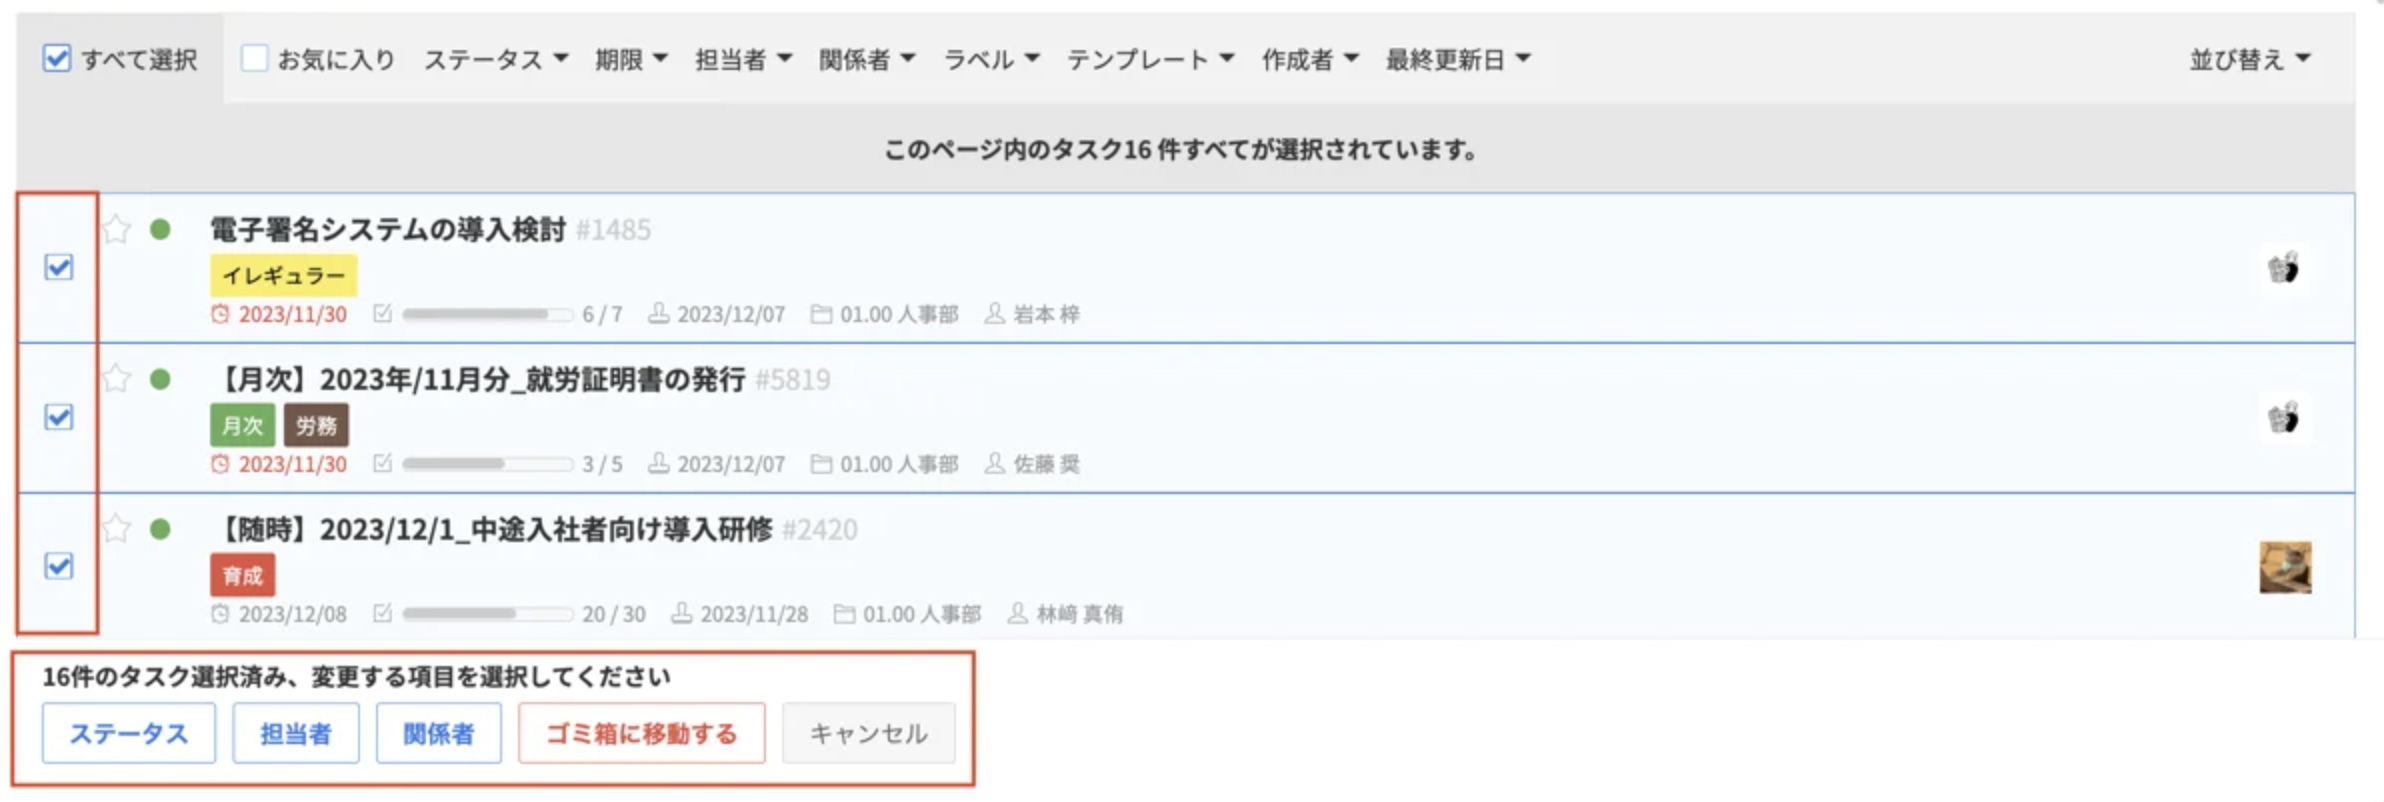
Task: Uncheck the すべて選択 checkbox
Action: coord(57,58)
